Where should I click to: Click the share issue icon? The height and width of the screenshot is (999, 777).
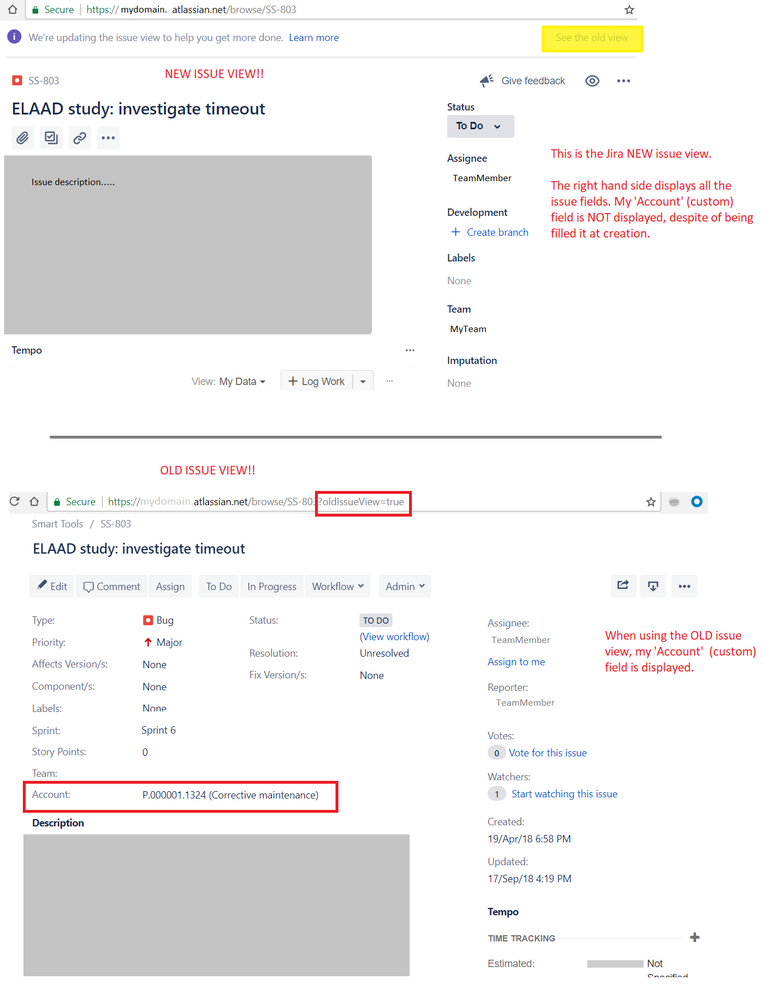(x=622, y=586)
